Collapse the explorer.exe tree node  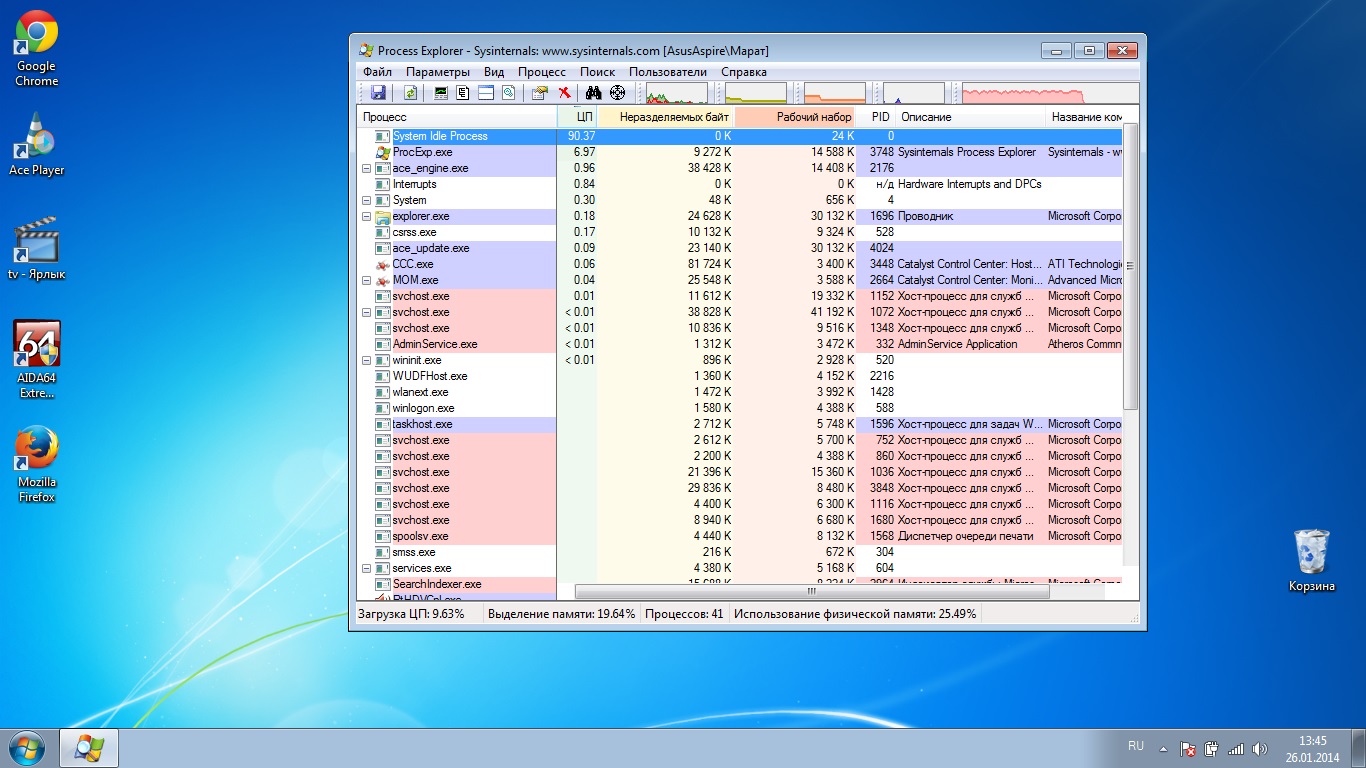click(x=366, y=217)
